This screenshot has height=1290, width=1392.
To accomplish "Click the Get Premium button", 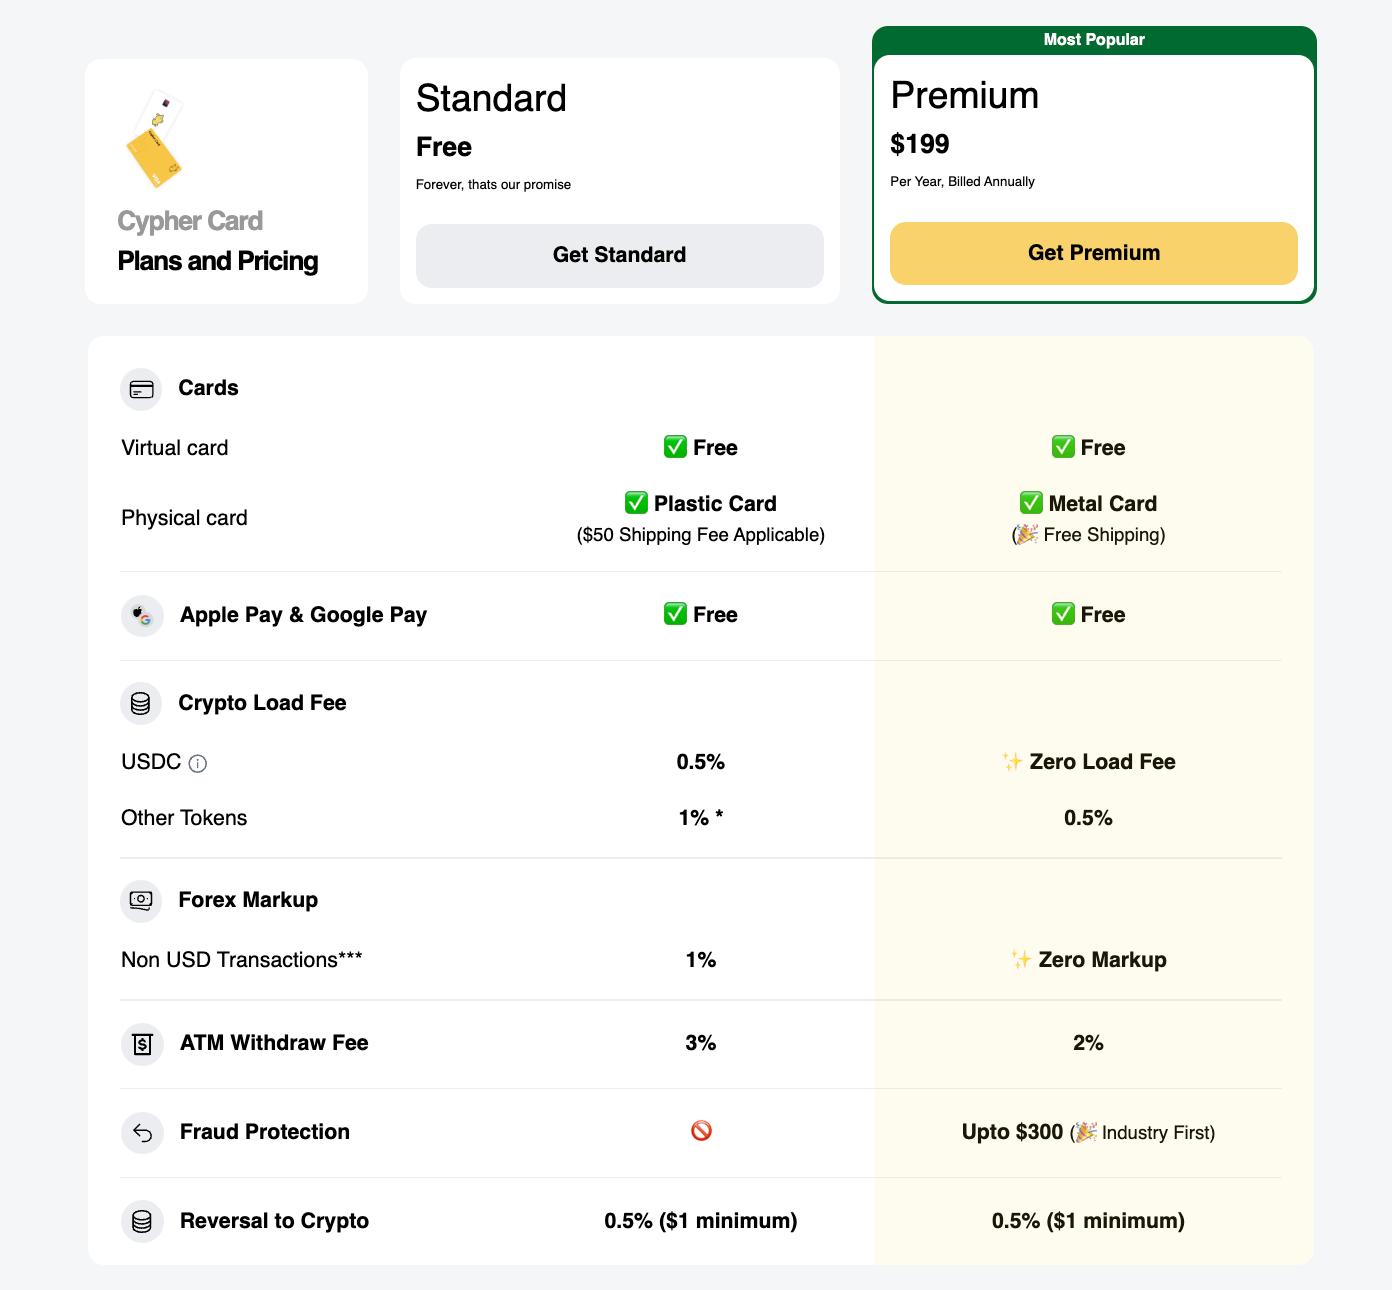I will click(x=1093, y=253).
